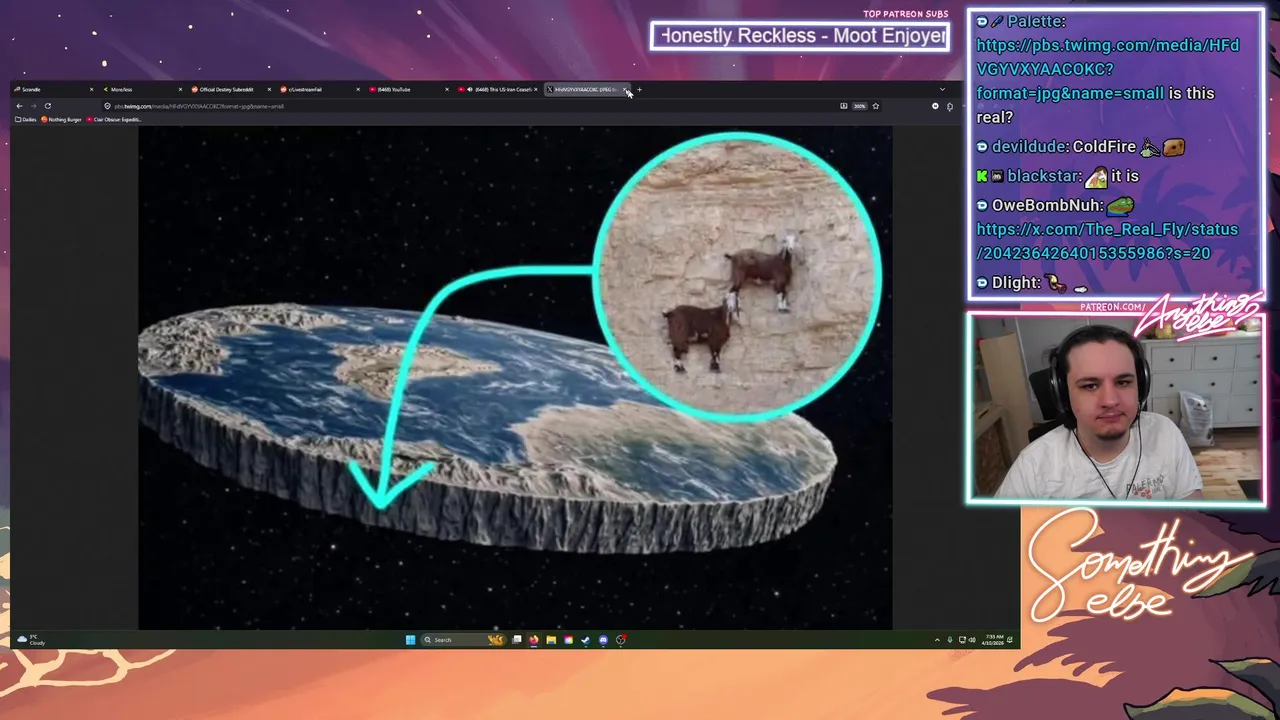Open the This US-Iran Ceasefire YouTube tab
The image size is (1280, 720).
(x=496, y=90)
